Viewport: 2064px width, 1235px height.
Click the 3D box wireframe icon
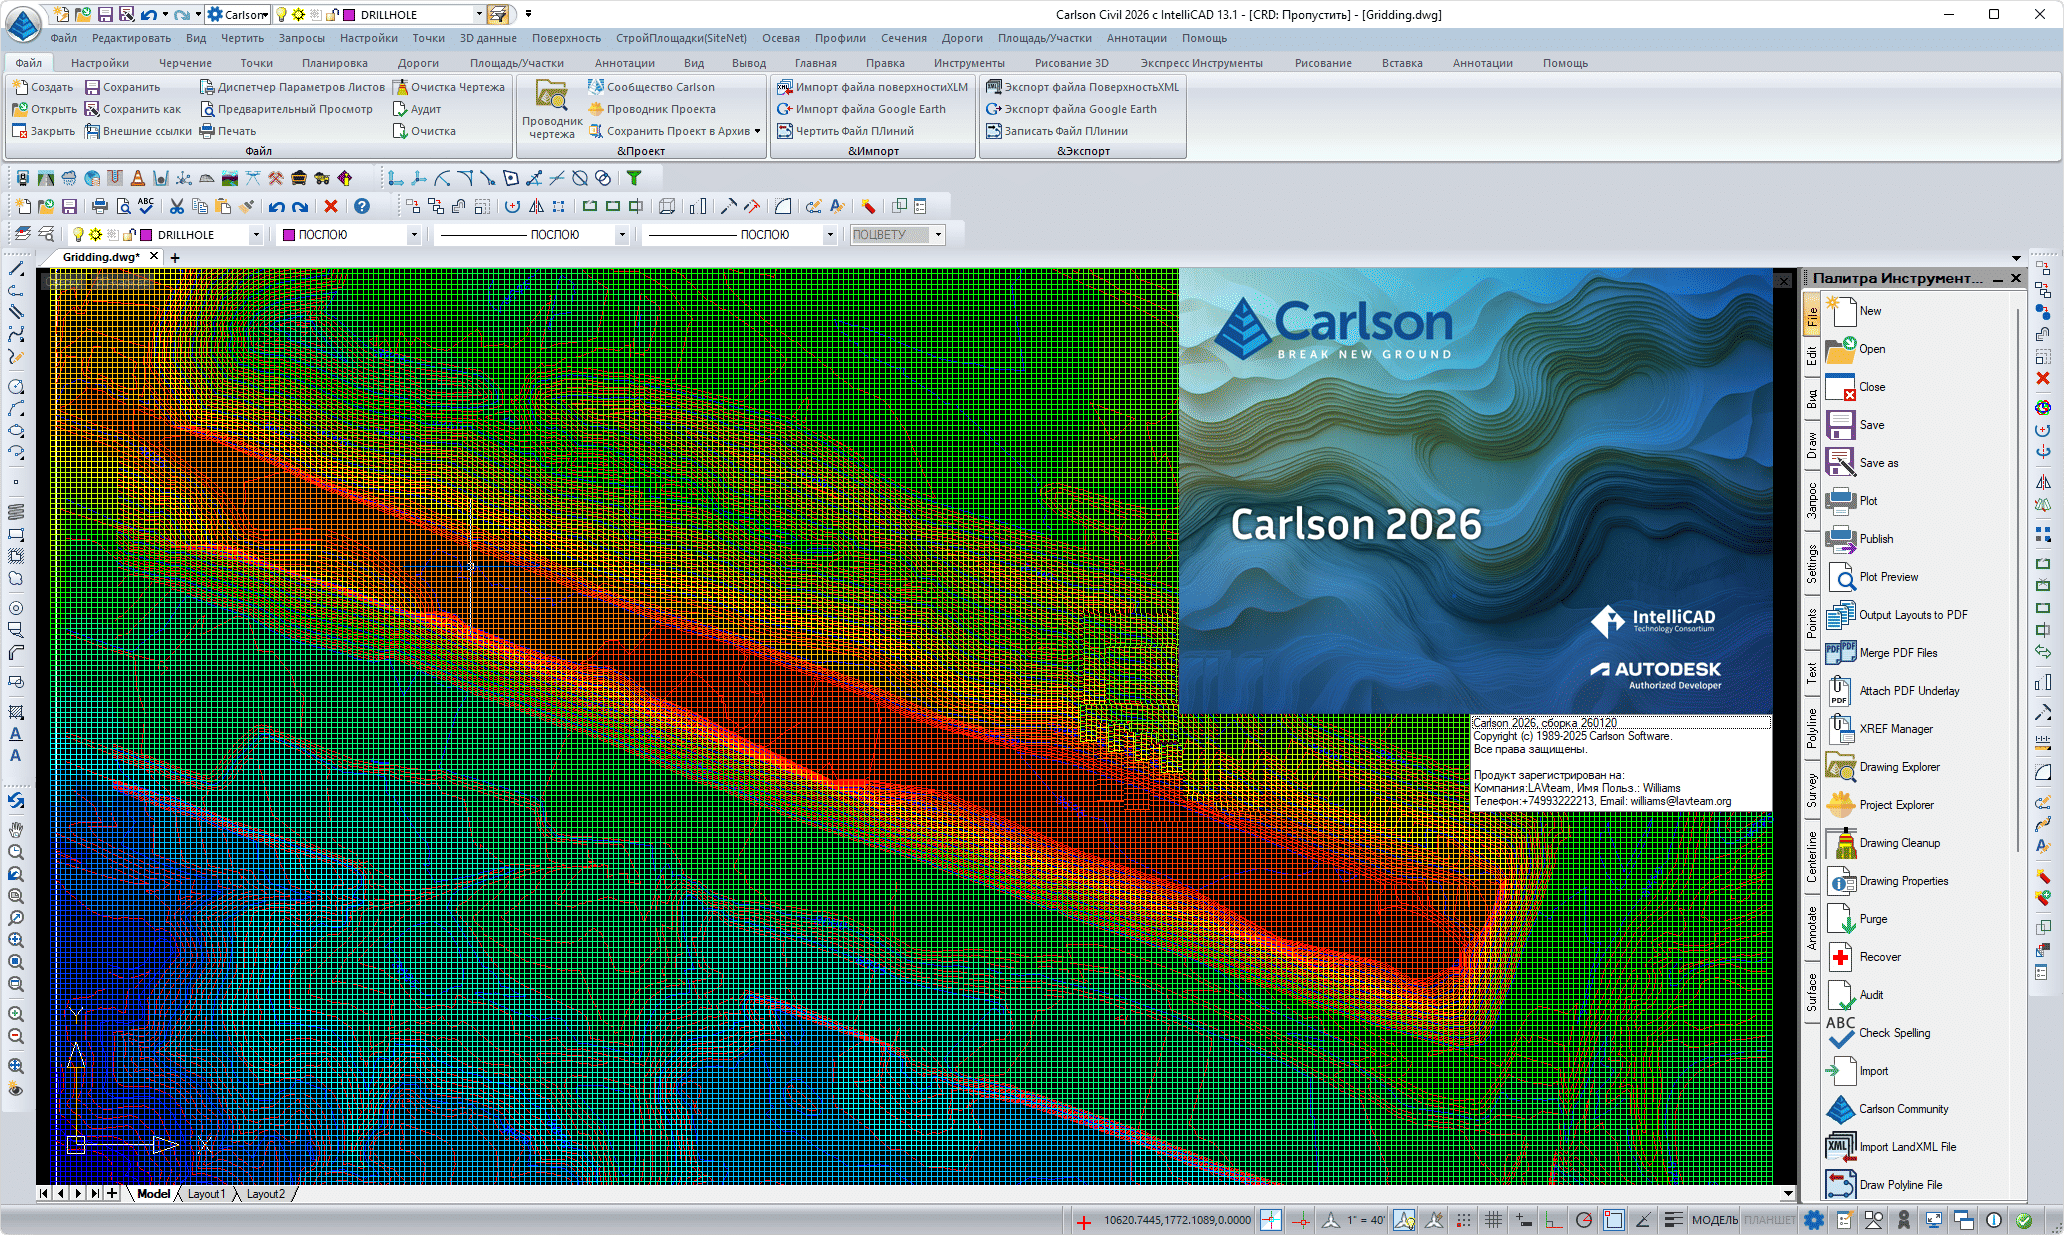[667, 206]
